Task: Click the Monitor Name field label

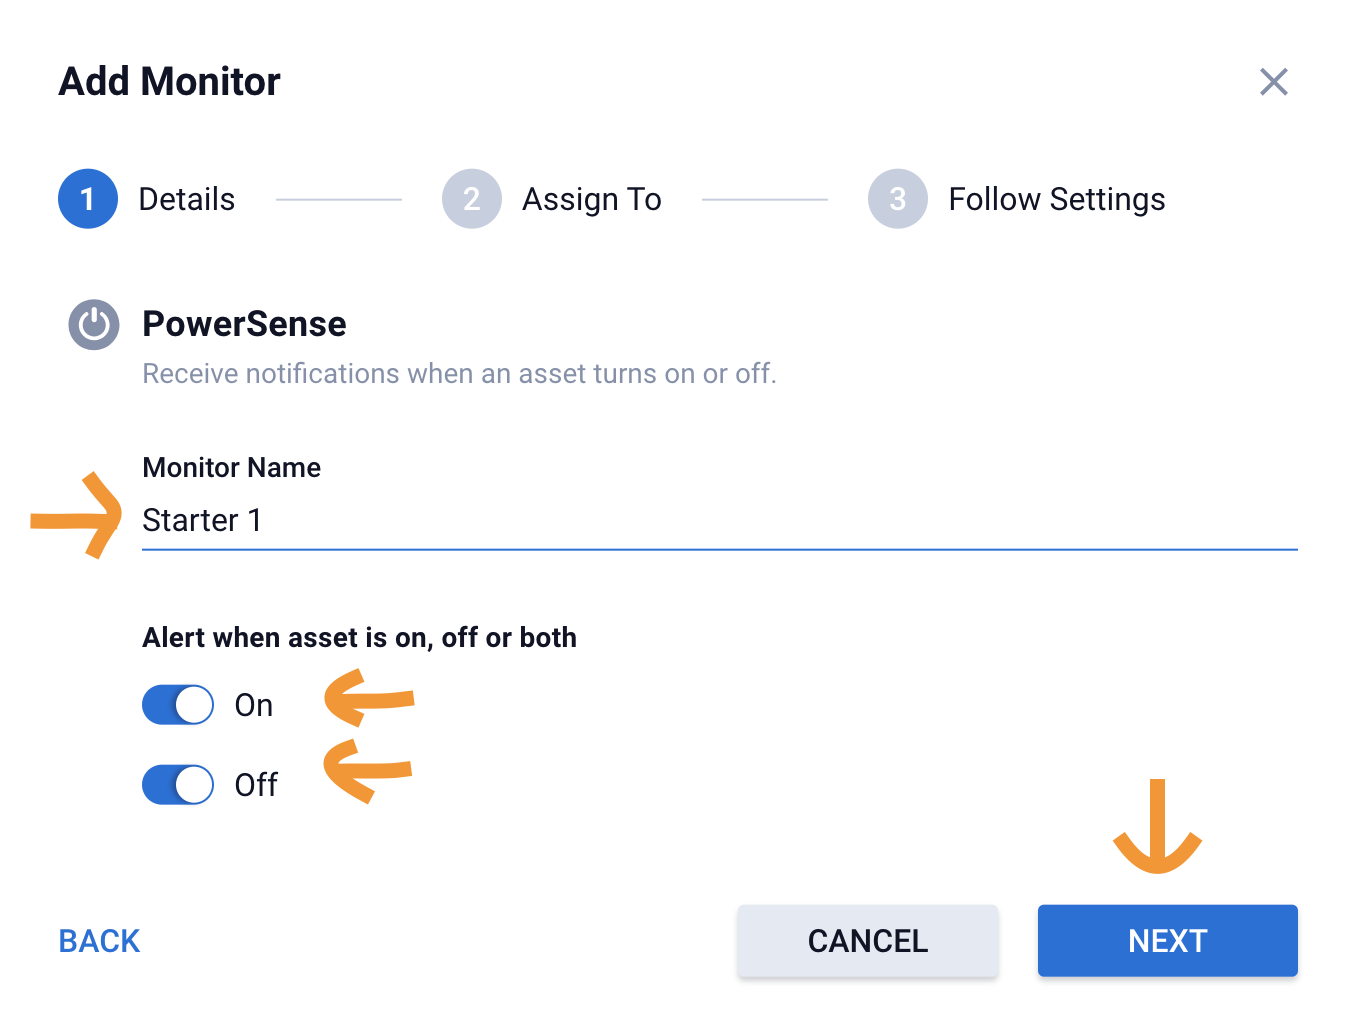Action: point(232,467)
